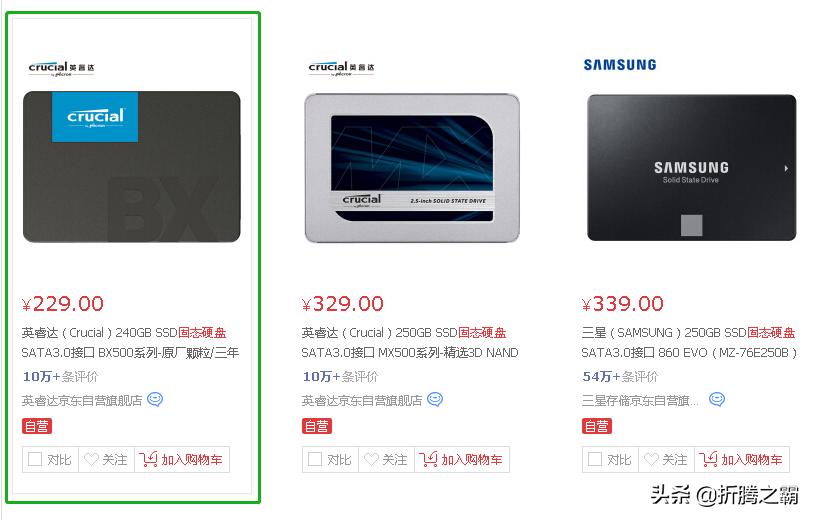The image size is (814, 520).
Task: Click chat icon beside 英睿达京东自营旗舰店 under ¥229 item
Action: click(x=155, y=399)
